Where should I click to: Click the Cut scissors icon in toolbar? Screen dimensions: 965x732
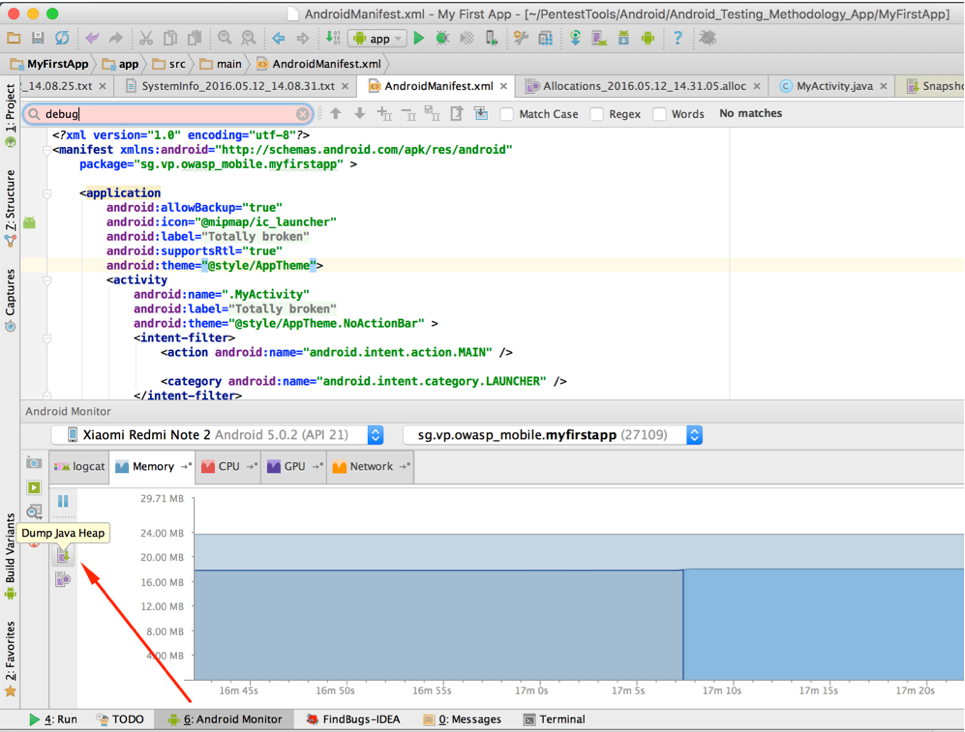point(146,38)
